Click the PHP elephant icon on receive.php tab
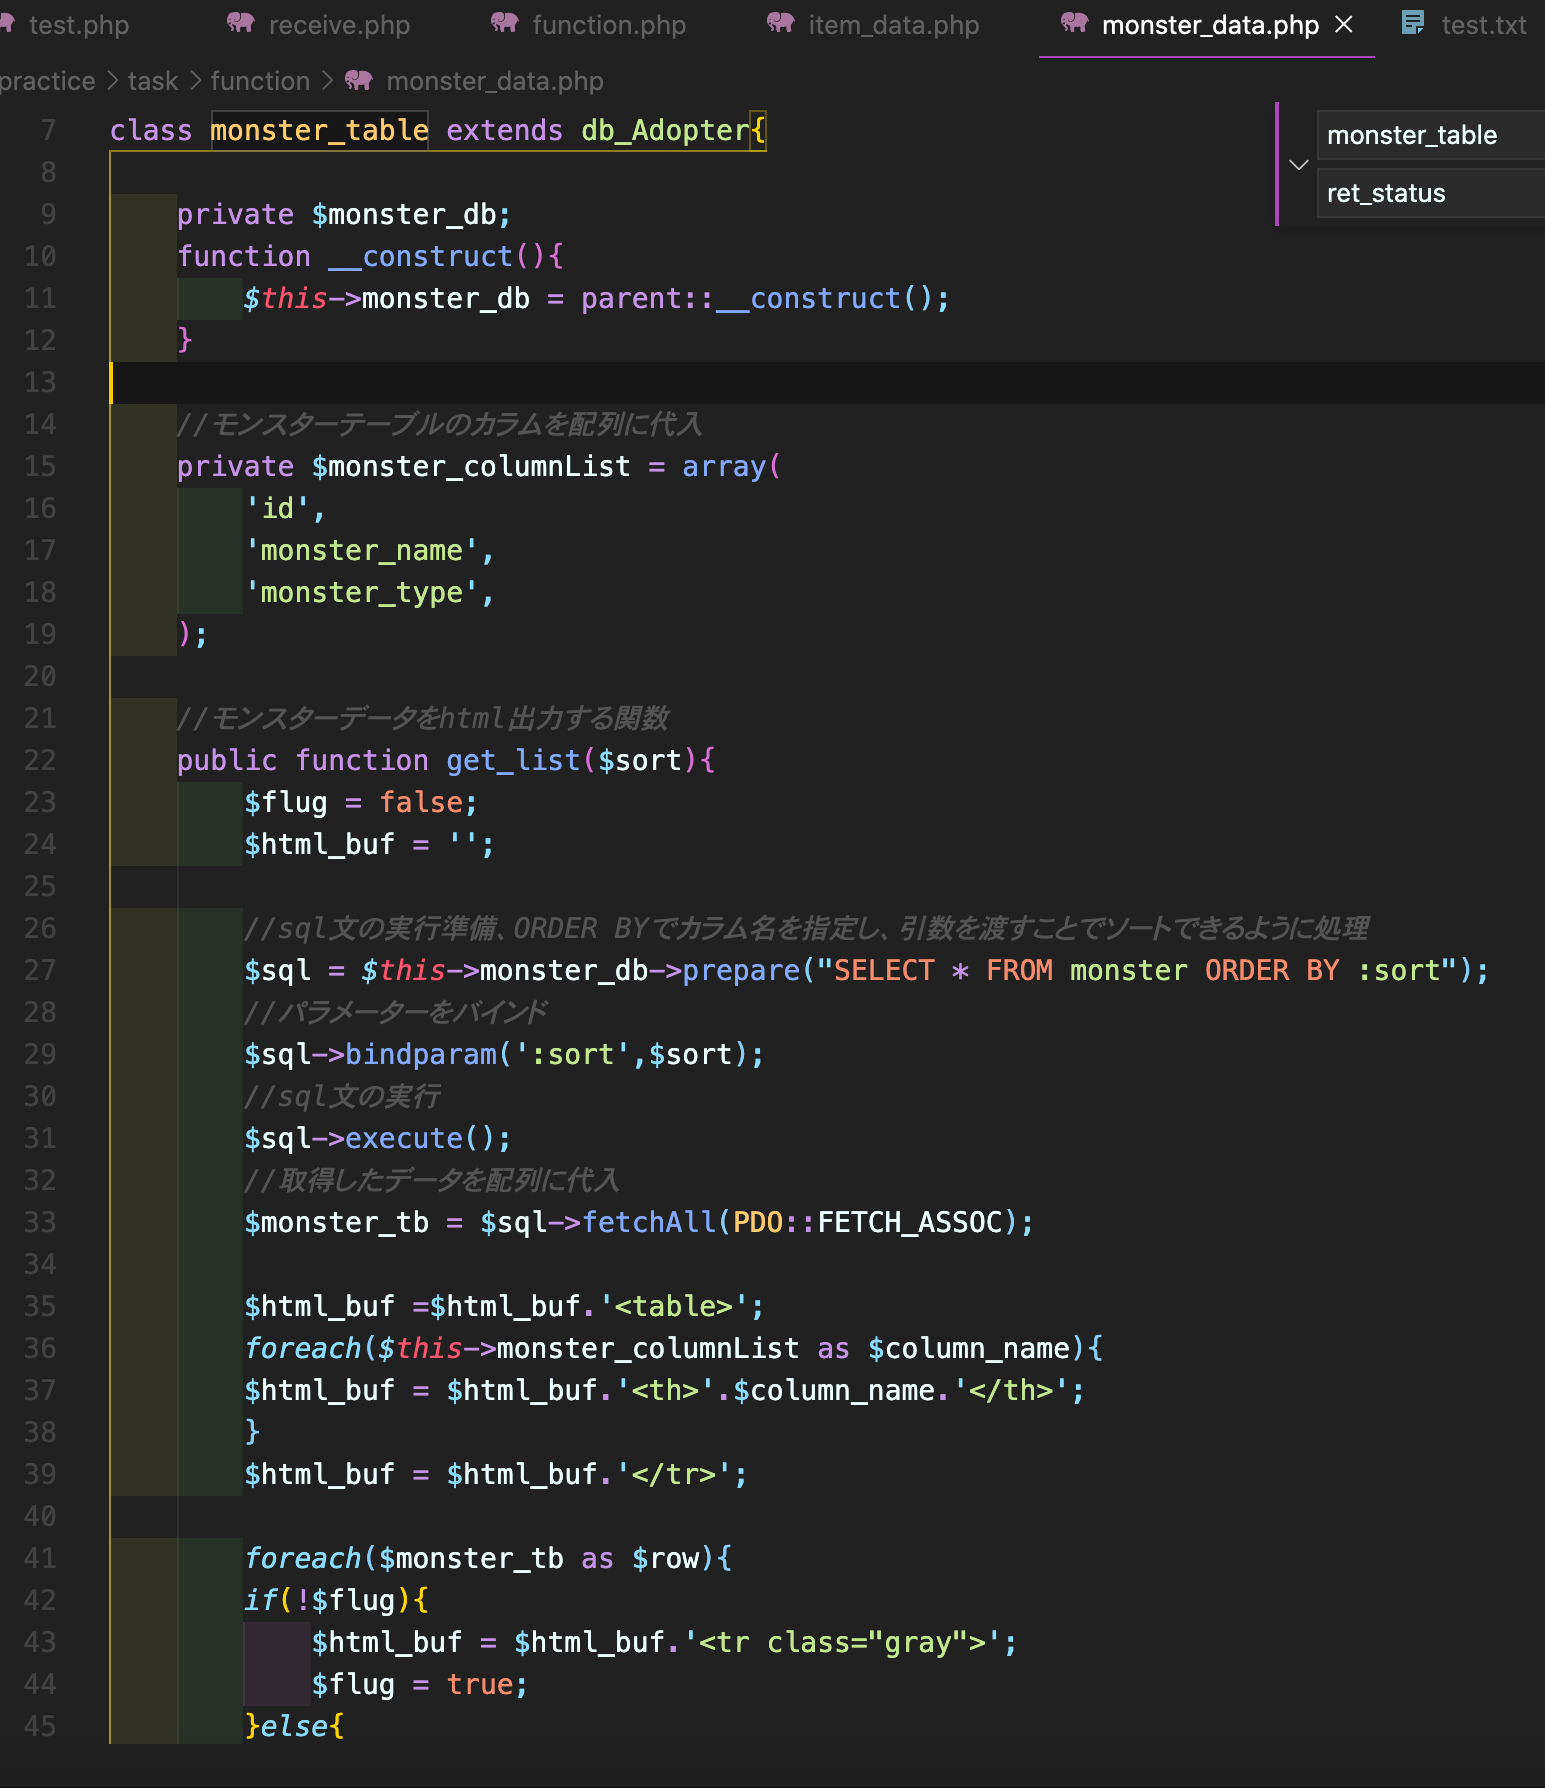1545x1788 pixels. tap(241, 23)
